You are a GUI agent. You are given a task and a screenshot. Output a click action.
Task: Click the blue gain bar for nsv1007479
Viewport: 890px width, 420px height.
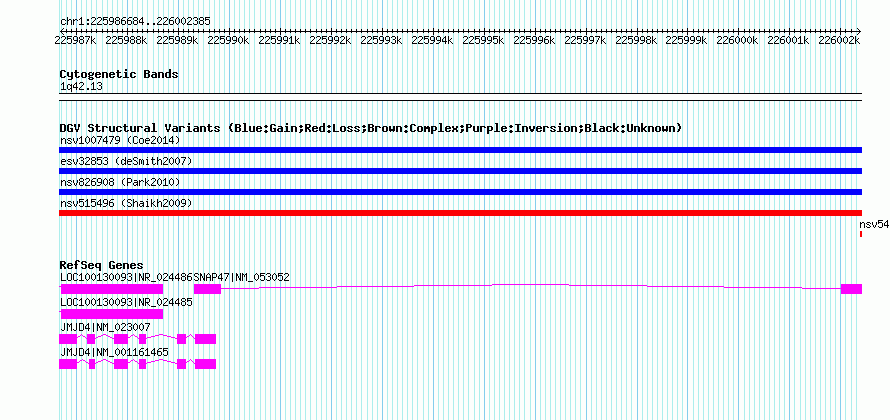460,150
